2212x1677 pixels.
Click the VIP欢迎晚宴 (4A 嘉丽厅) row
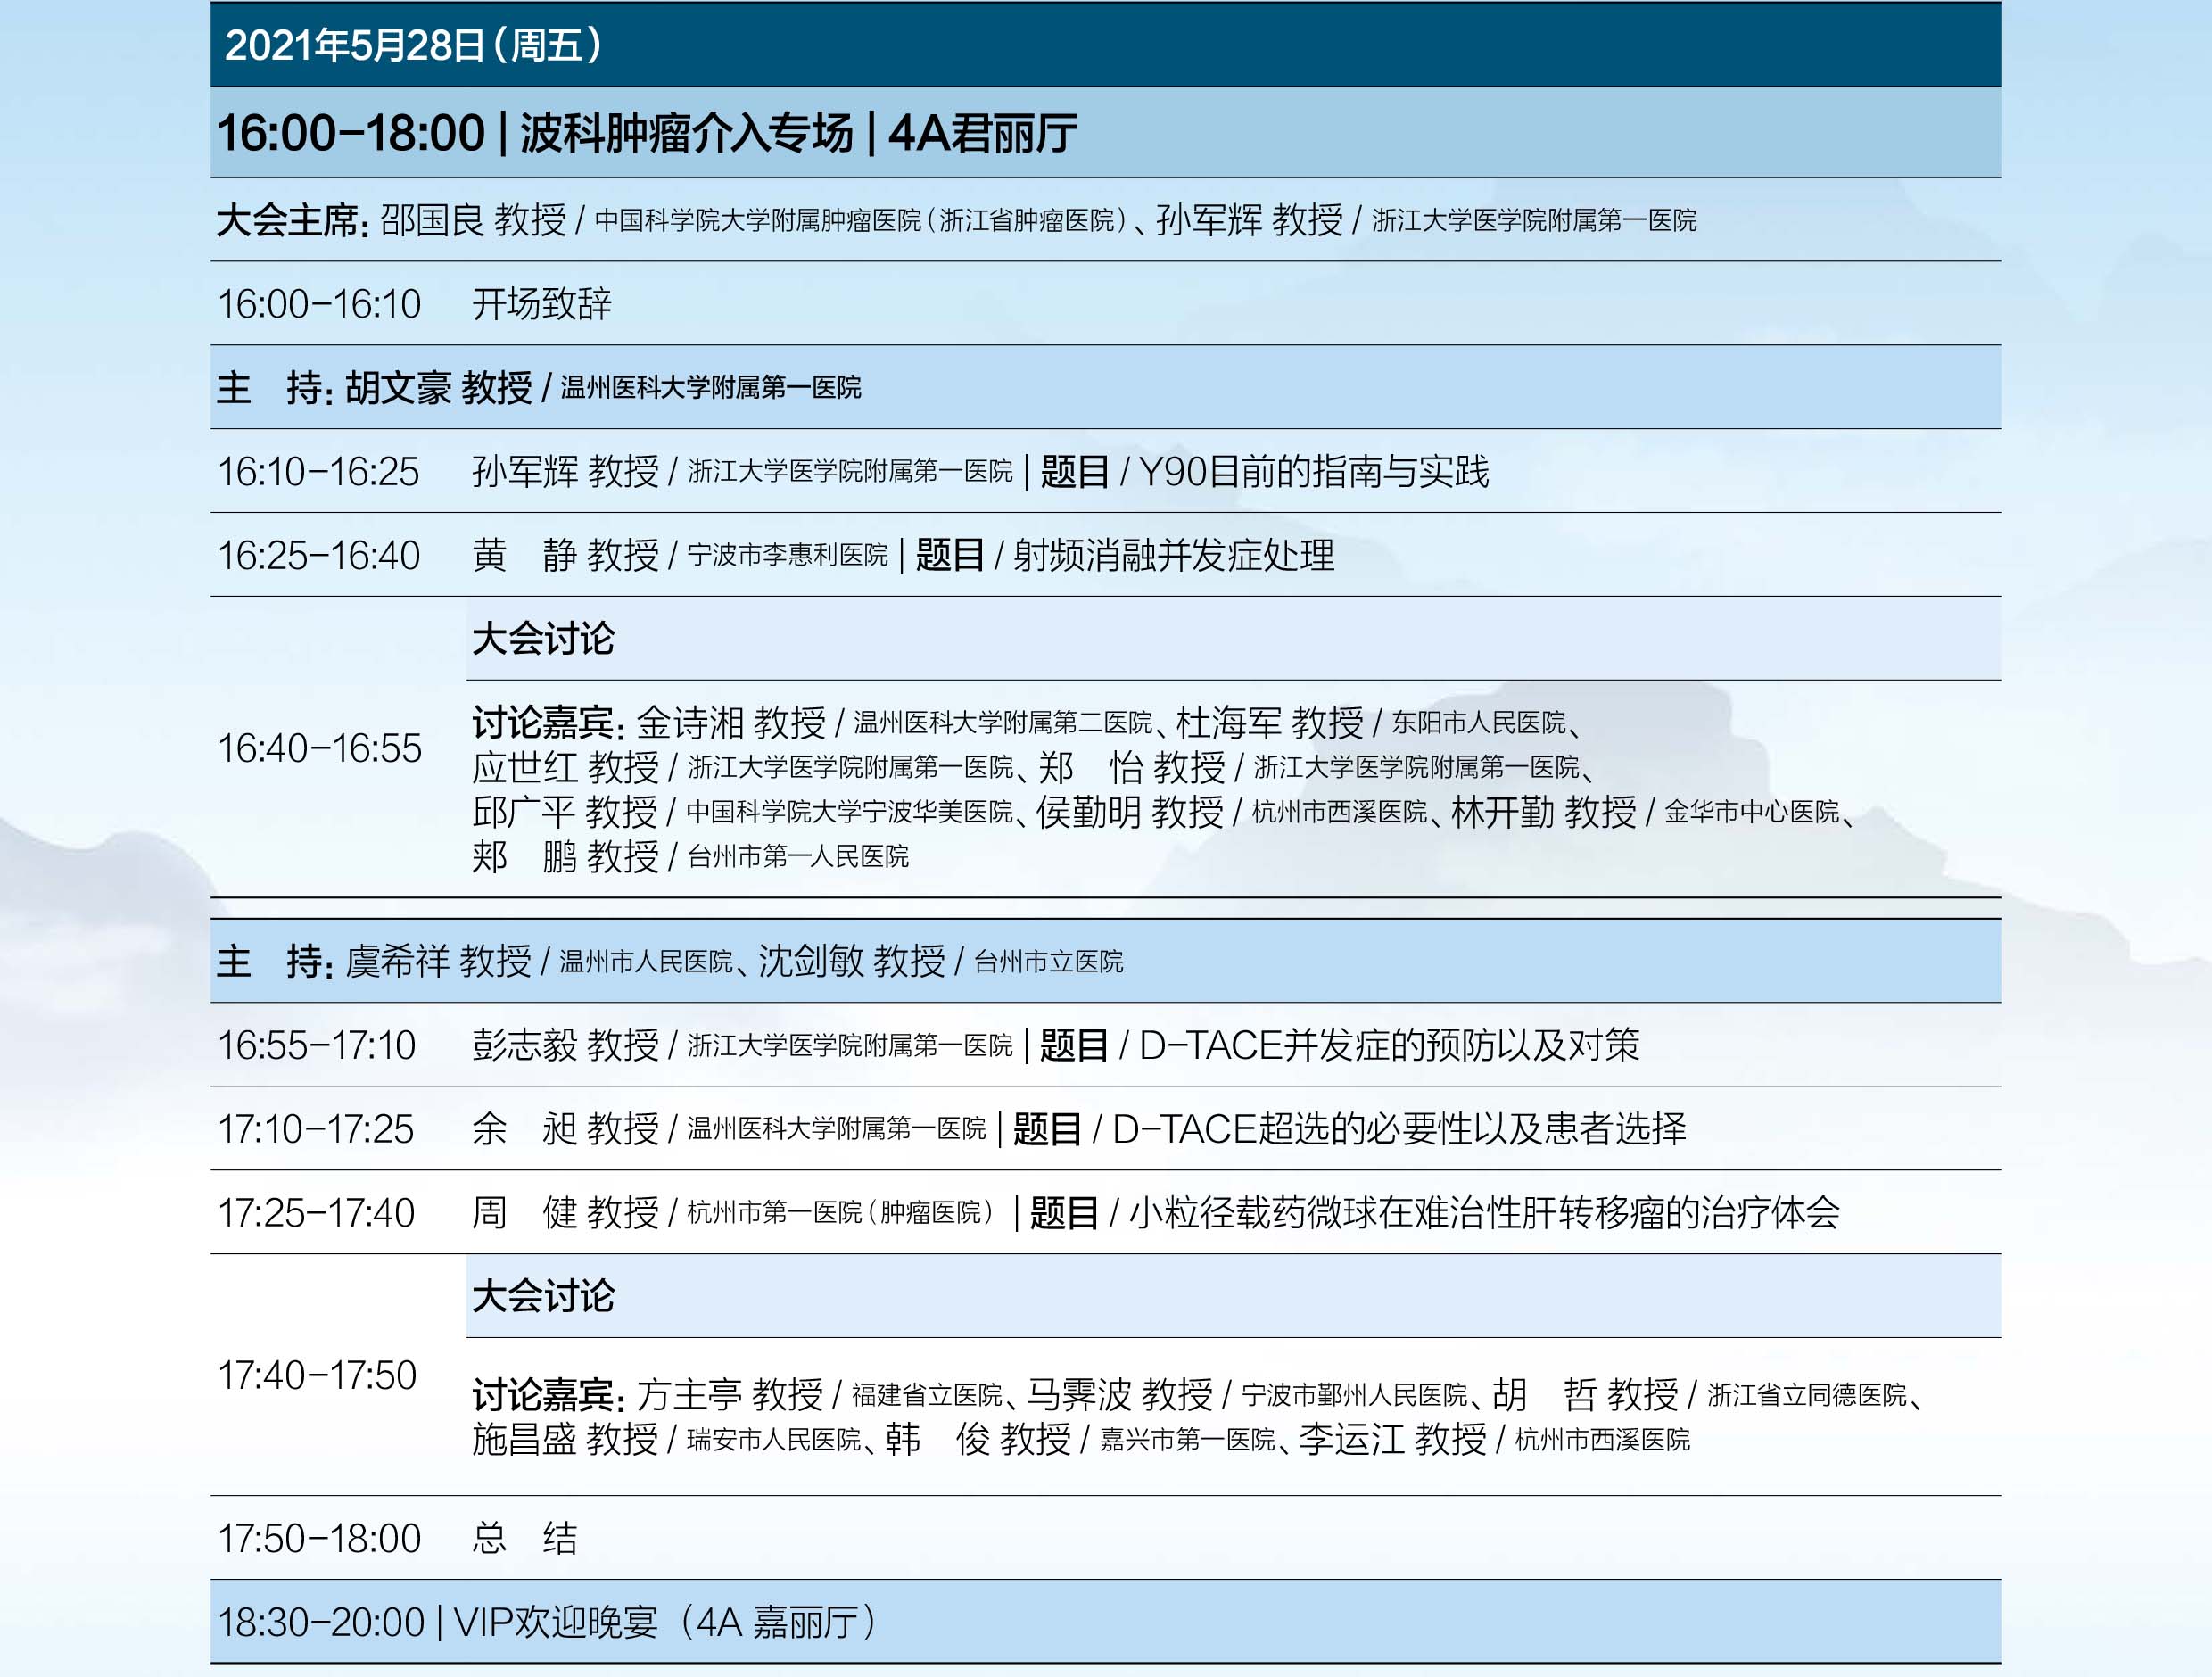1105,1623
